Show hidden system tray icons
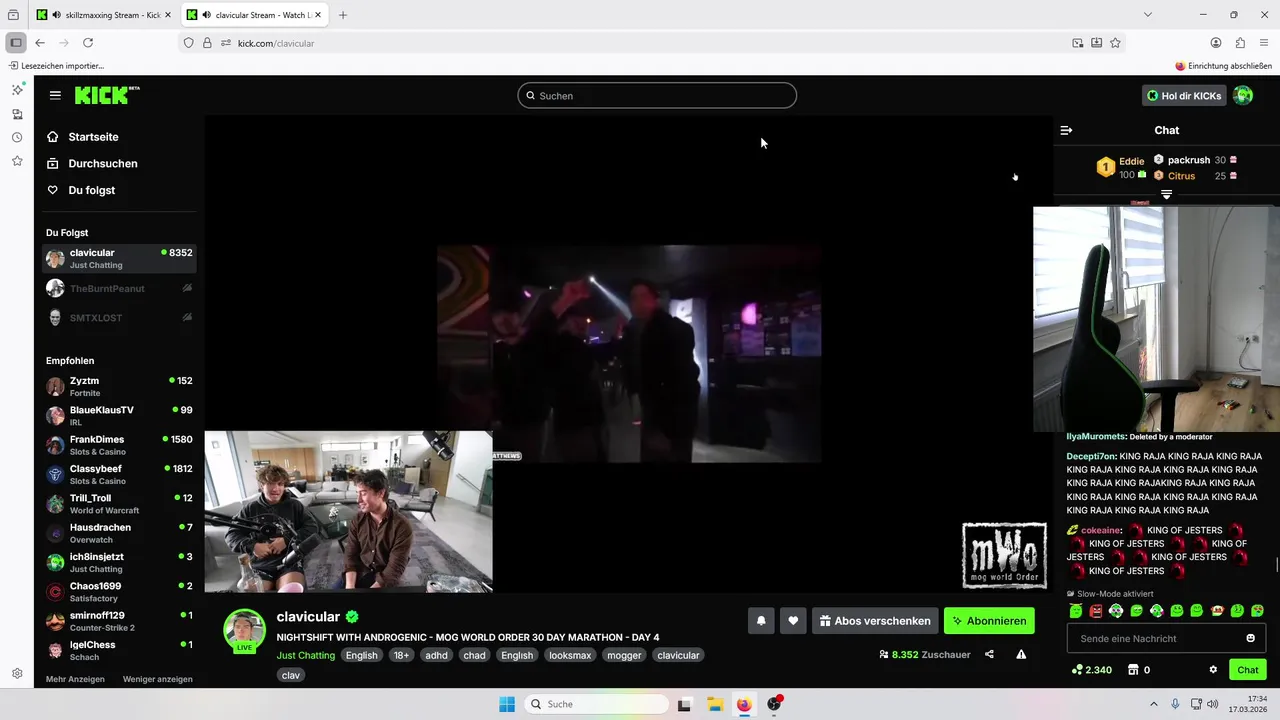The image size is (1280, 720). coord(1153,704)
